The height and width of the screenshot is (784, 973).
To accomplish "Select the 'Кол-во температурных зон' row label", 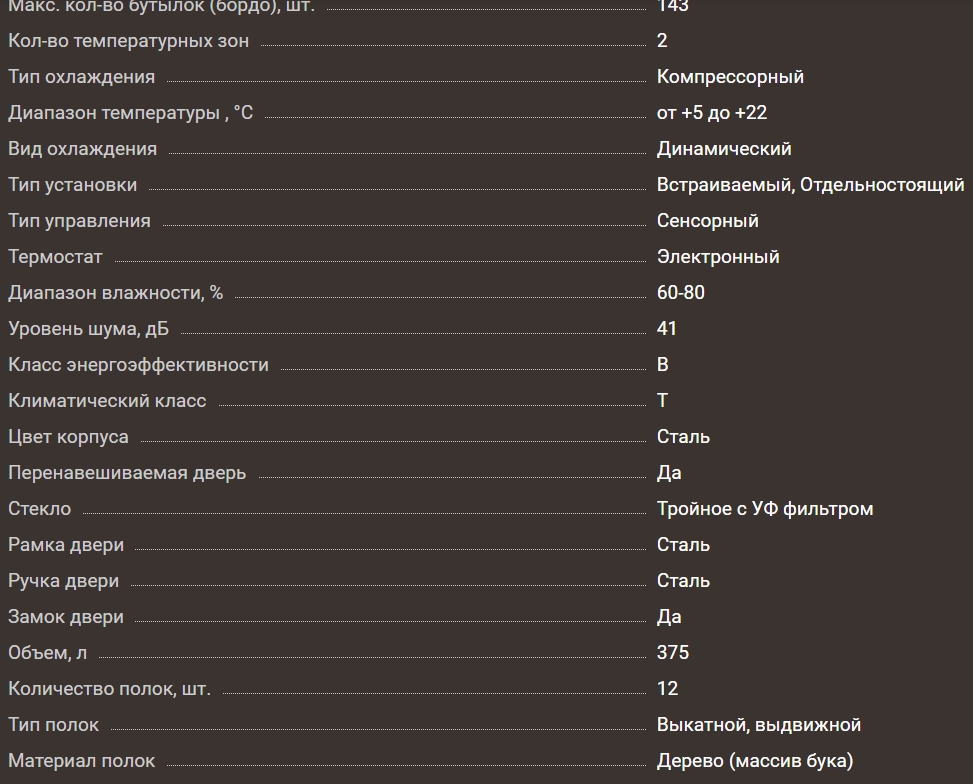I will tap(128, 41).
